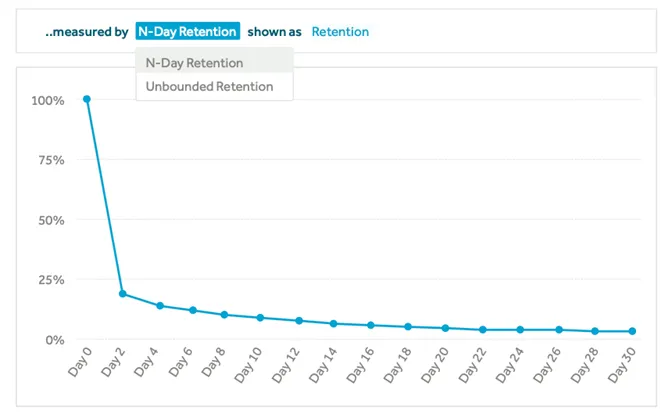Viewport: 672px width, 418px height.
Task: Open the Retention shown-as dropdown
Action: [x=340, y=32]
